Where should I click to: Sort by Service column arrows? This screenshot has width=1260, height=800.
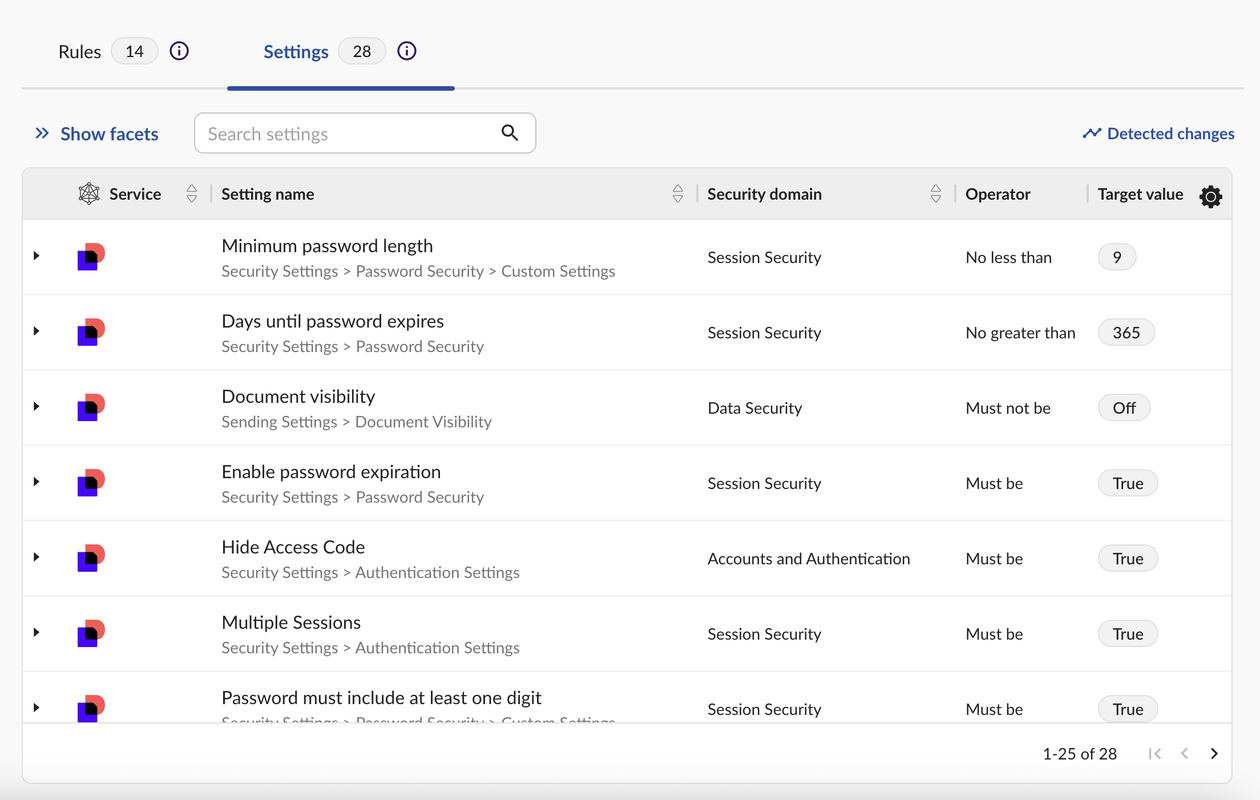[191, 194]
